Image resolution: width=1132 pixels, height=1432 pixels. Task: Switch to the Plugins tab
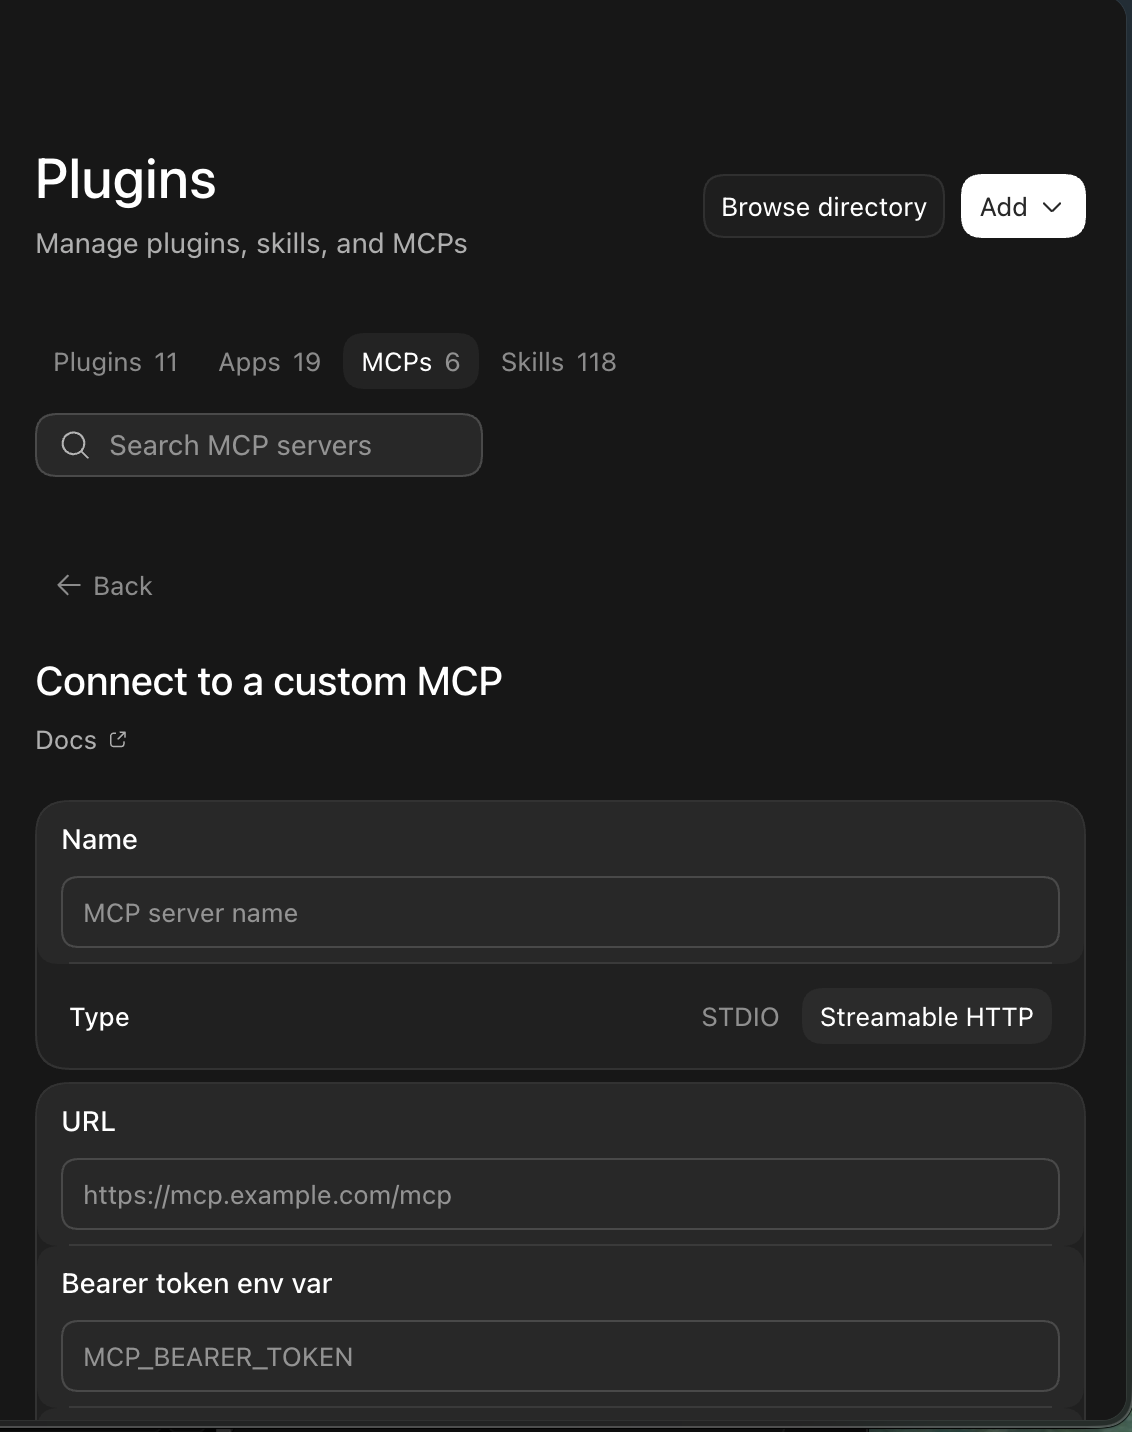point(115,361)
